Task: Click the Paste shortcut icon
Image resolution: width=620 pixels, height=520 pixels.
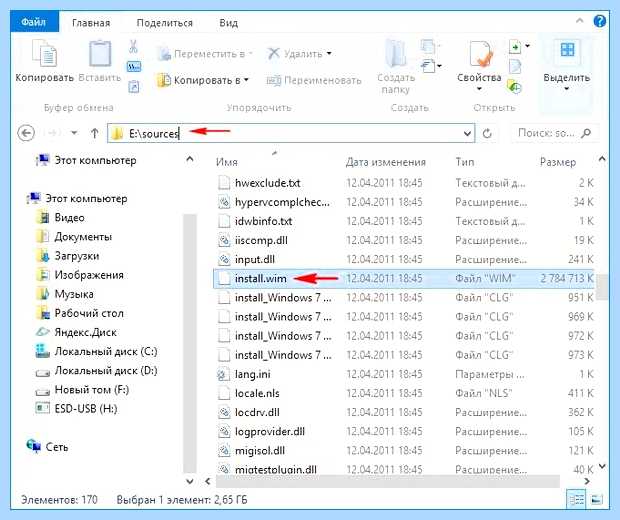Action: (x=134, y=86)
